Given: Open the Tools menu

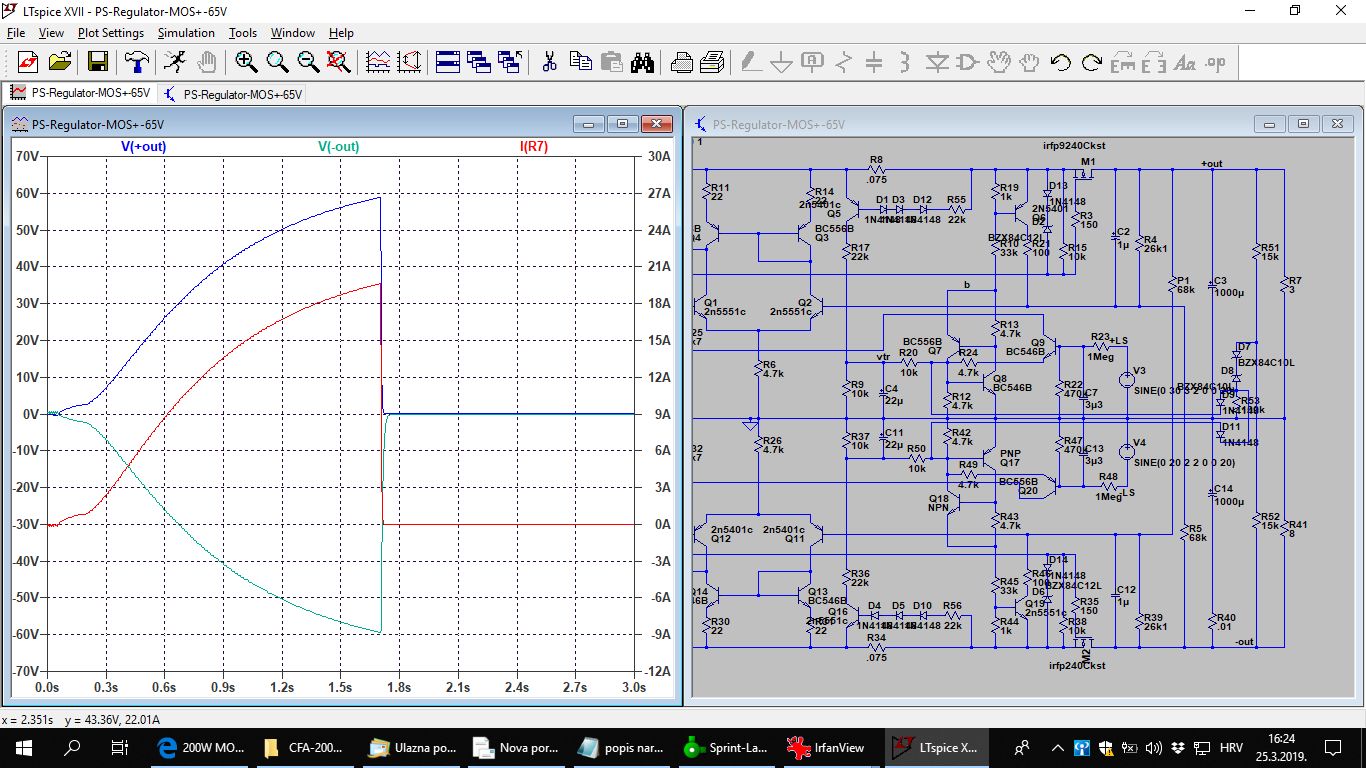Looking at the screenshot, I should pos(243,33).
